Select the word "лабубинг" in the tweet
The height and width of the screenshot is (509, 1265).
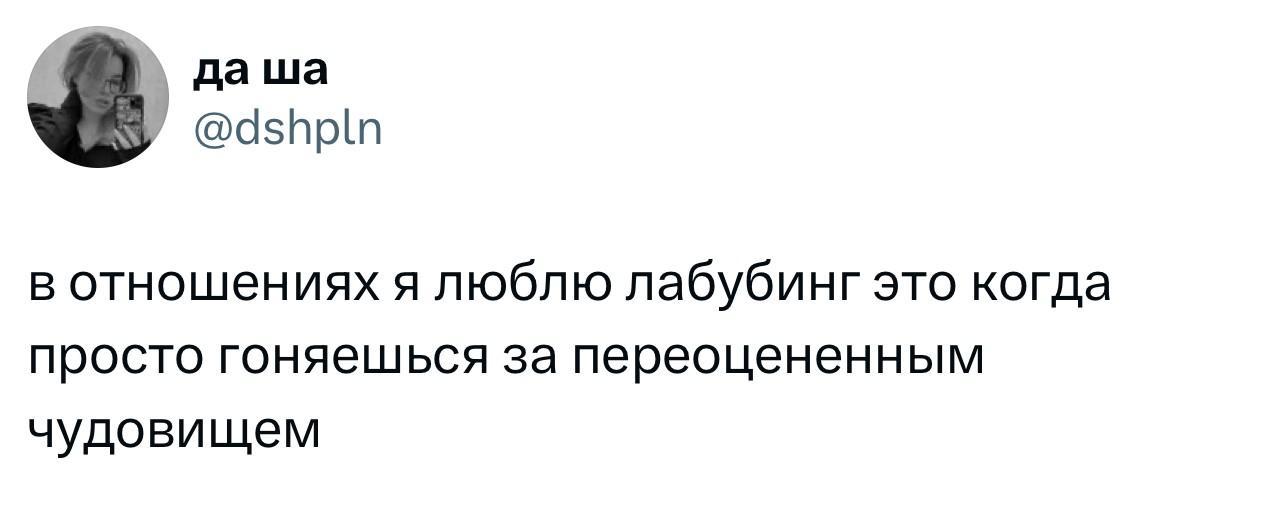point(742,289)
